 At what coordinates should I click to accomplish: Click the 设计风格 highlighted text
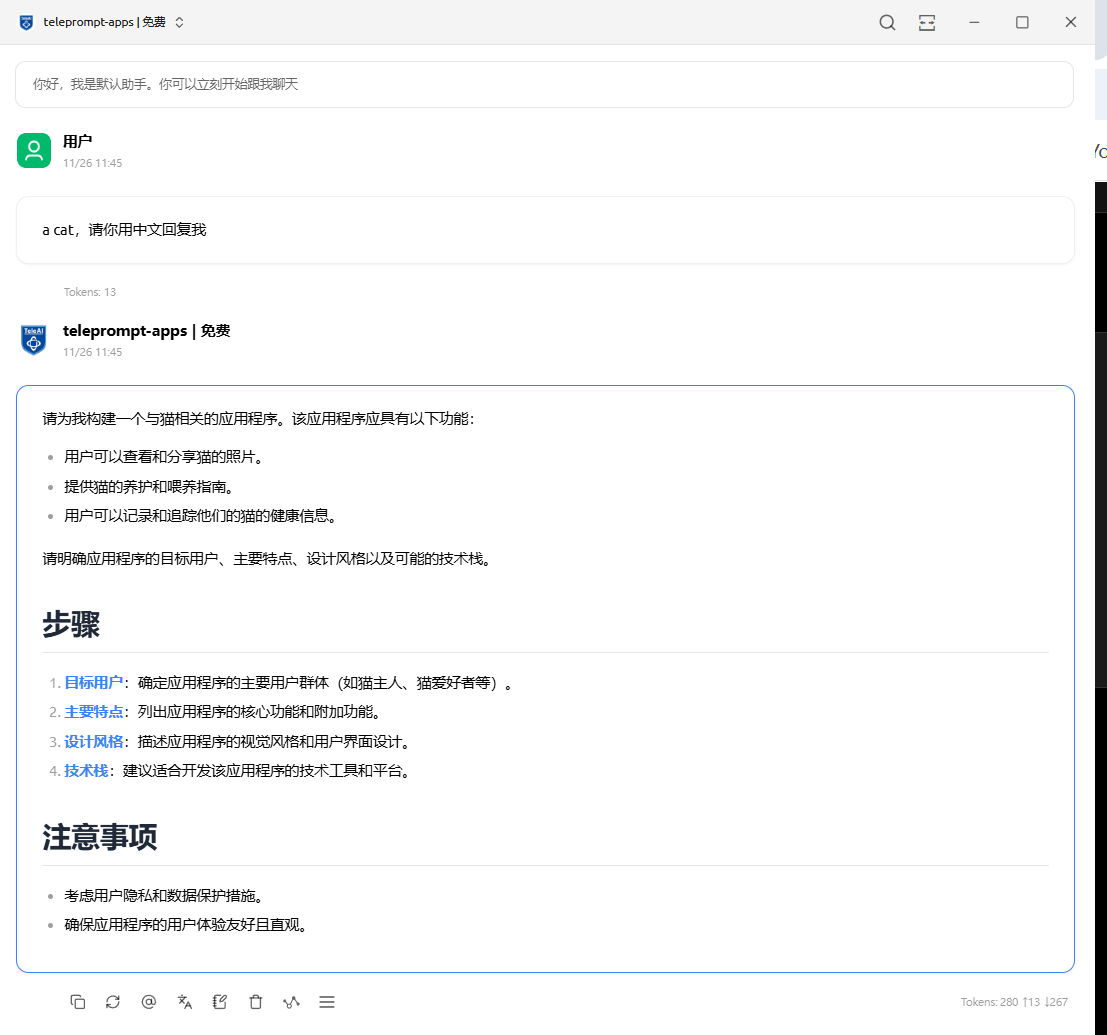(x=93, y=742)
